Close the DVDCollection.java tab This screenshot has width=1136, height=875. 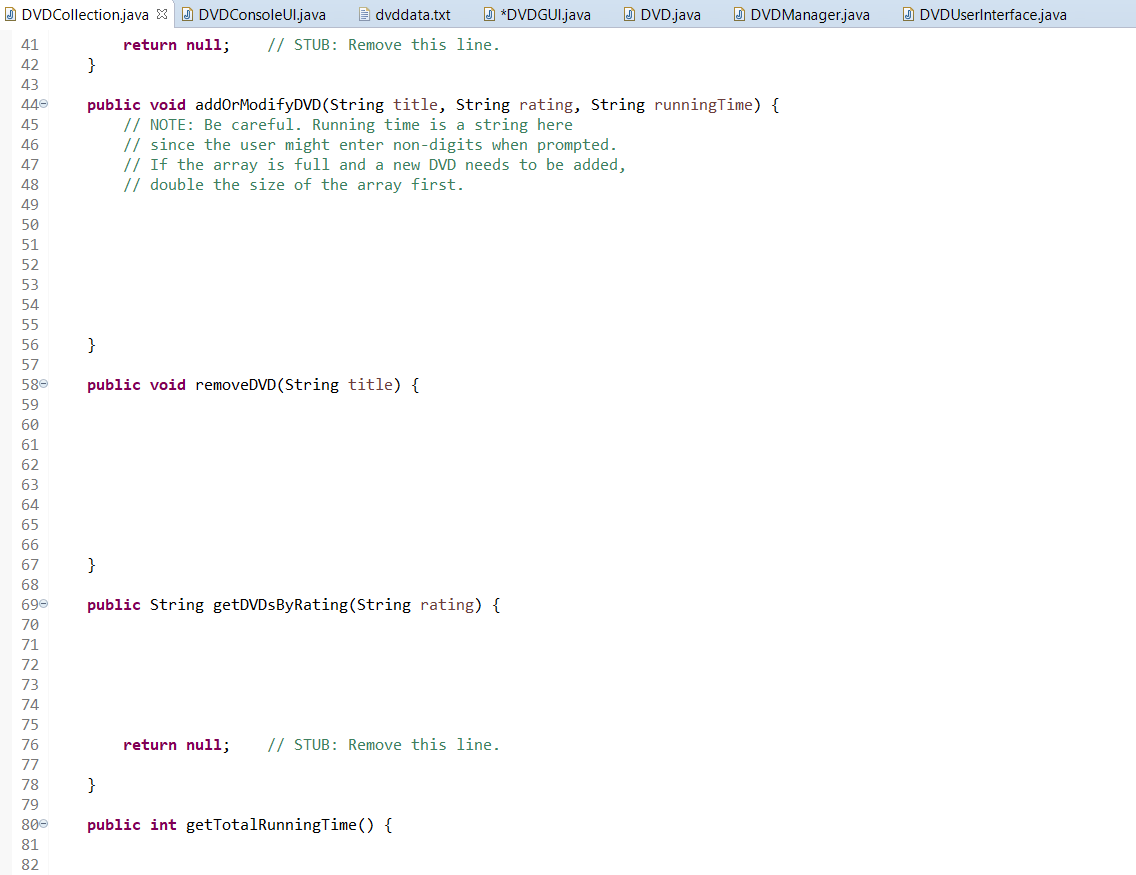164,15
